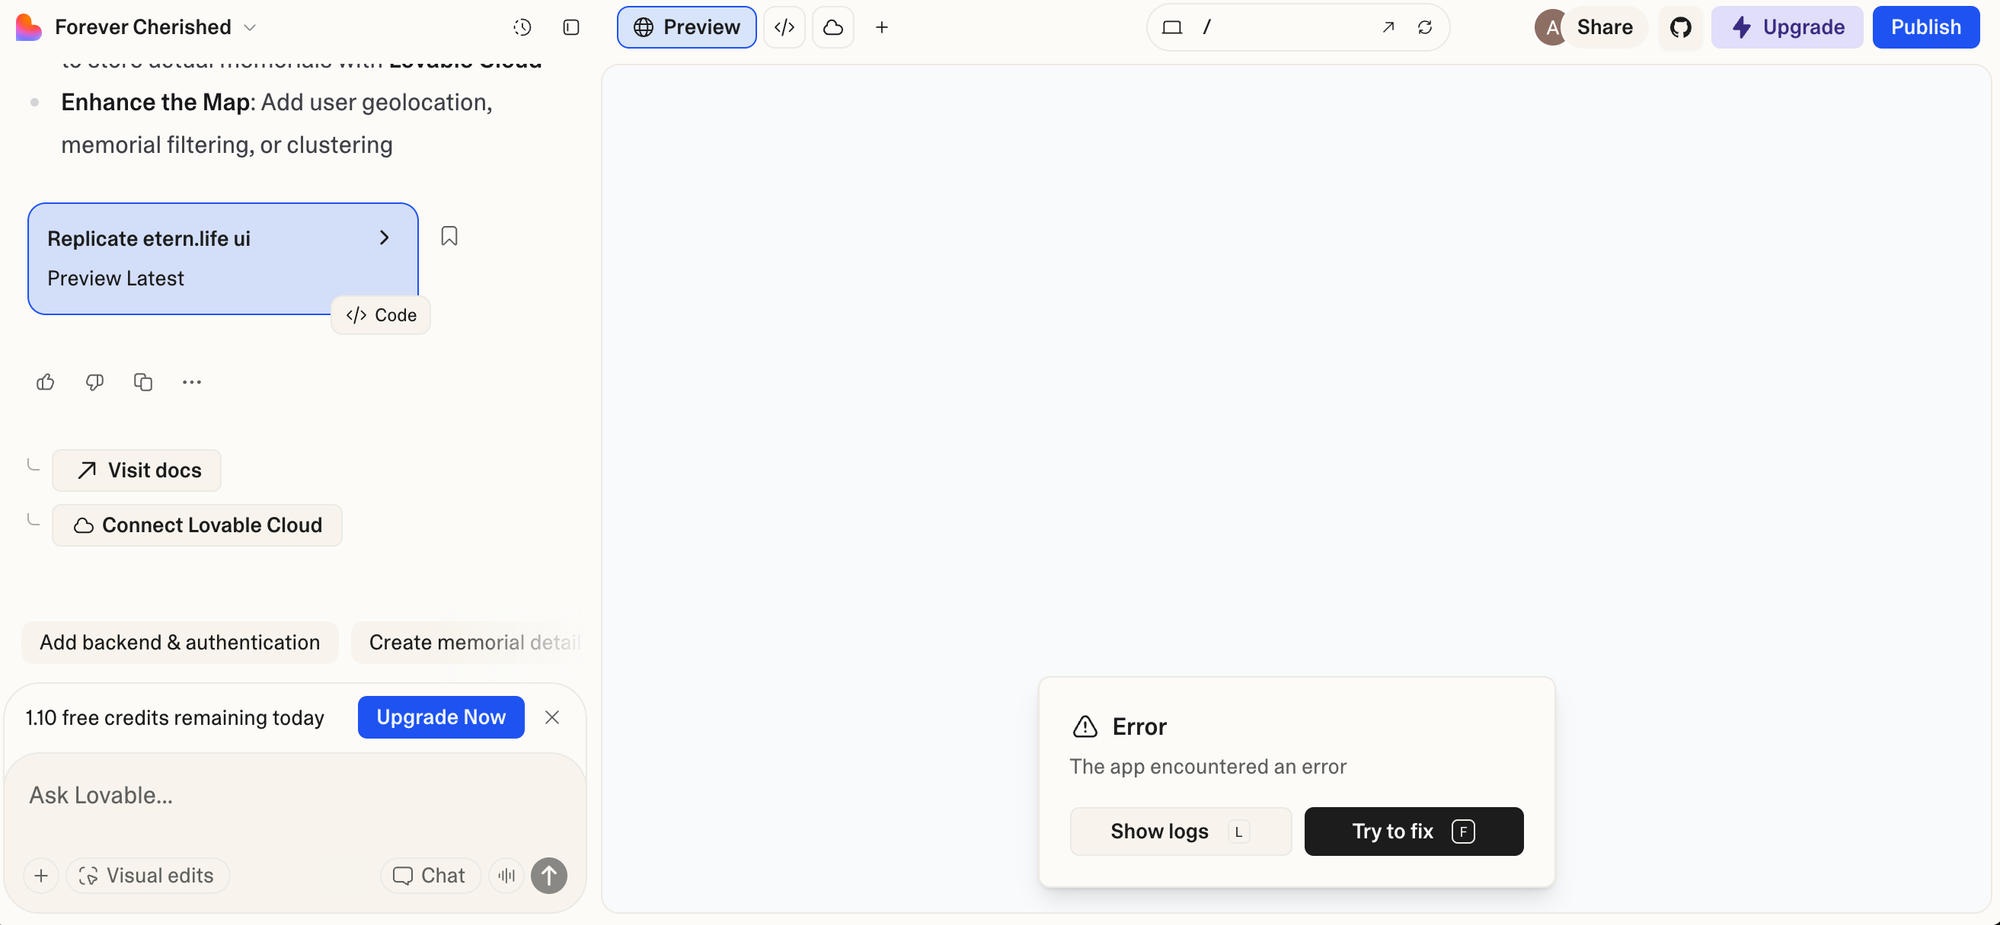Open the GitHub integration icon

1681,27
